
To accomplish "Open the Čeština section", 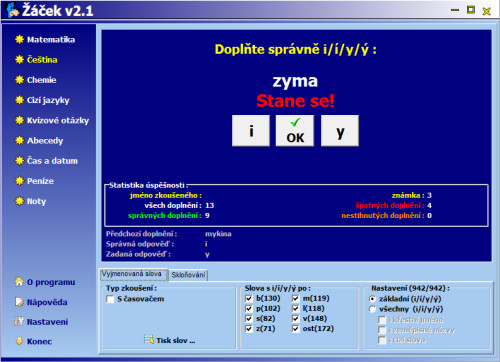I will 42,60.
